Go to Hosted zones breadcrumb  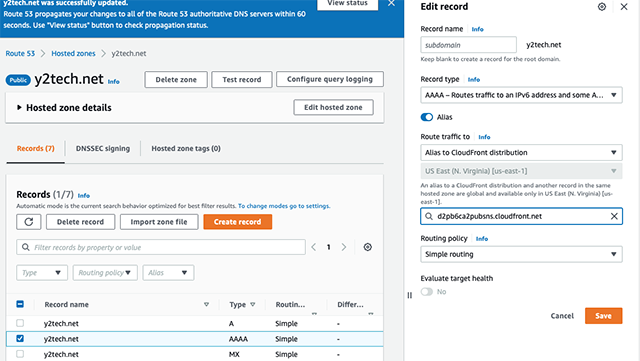[73, 53]
